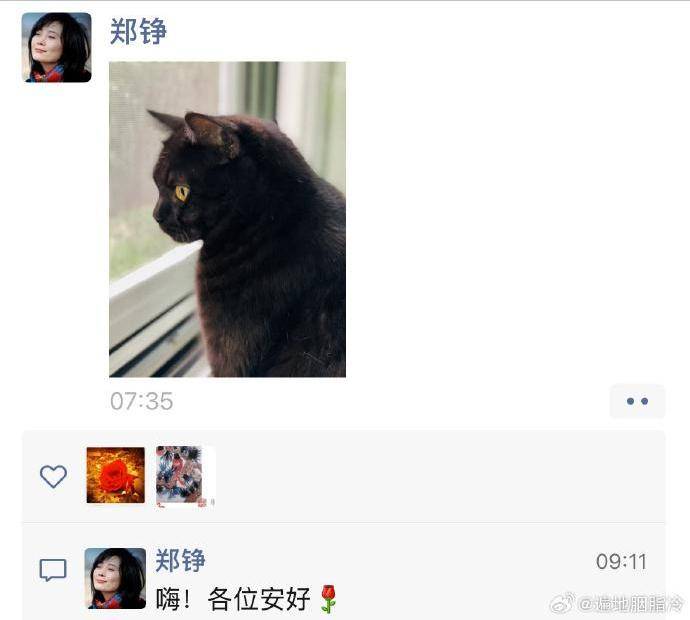The image size is (690, 620).
Task: Open the commenter's avatar next to 09:11 comment
Action: [x=115, y=578]
